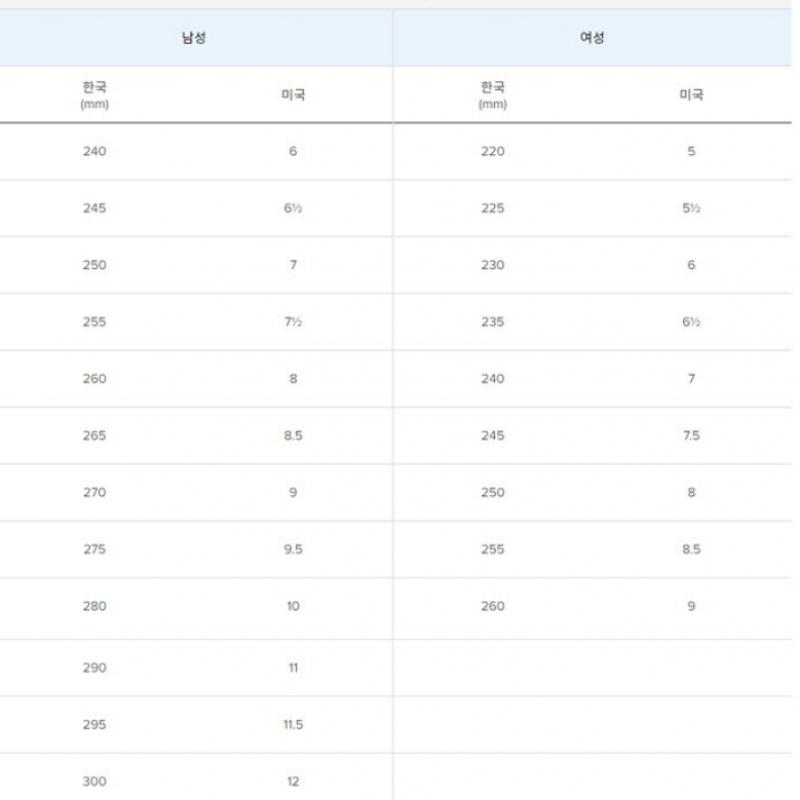The image size is (800, 800).
Task: Select men's US size 11.5 cell
Action: [293, 725]
